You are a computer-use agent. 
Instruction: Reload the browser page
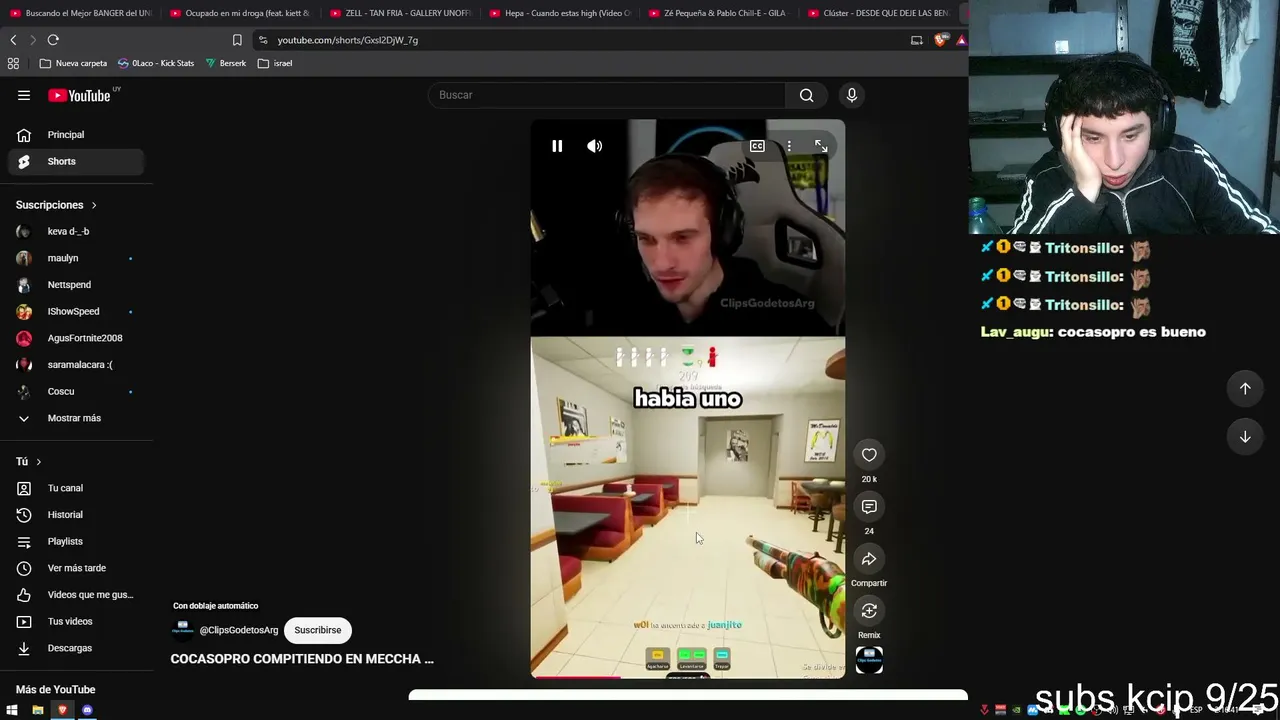point(53,40)
